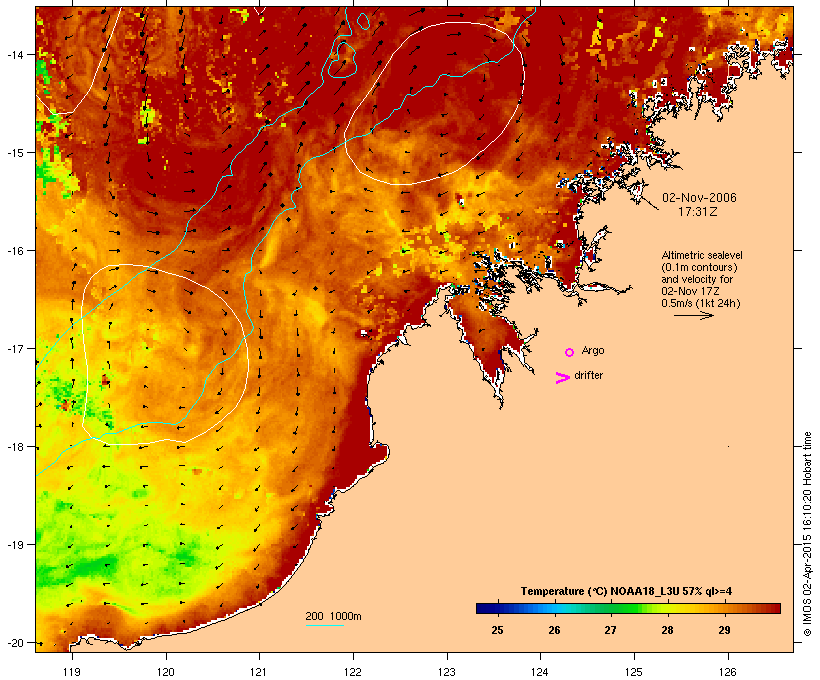Click the '0.5m/s (1kt 24h)' text
This screenshot has width=820, height=680.
[701, 303]
